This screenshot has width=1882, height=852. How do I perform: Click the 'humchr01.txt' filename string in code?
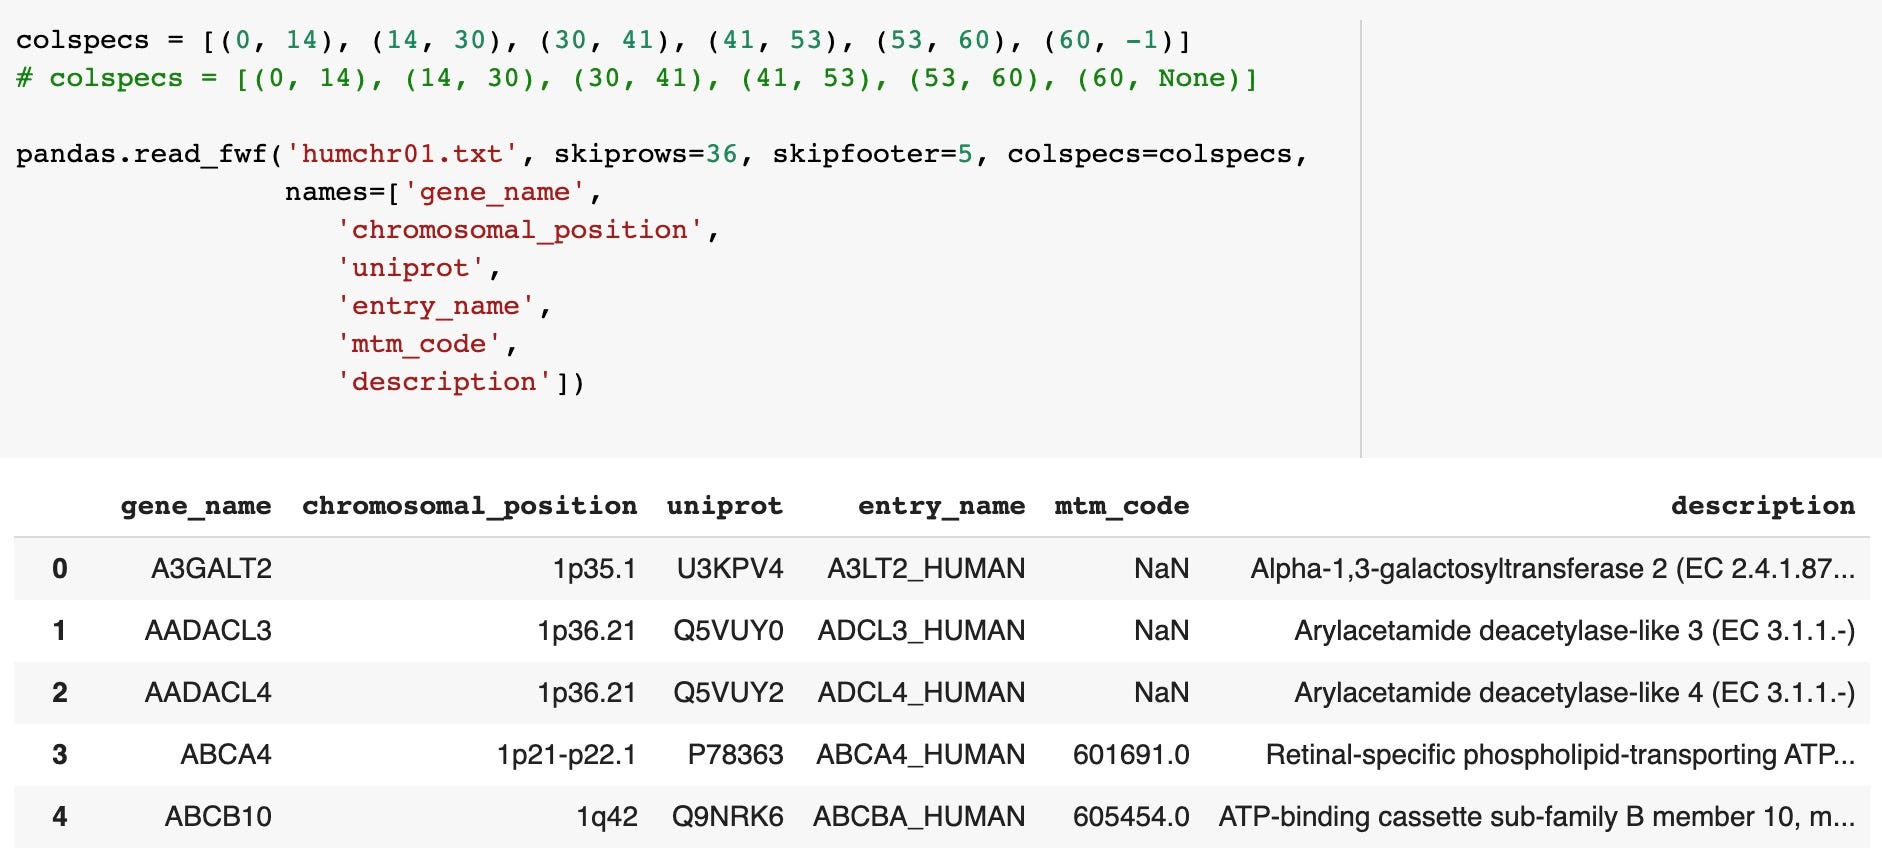click(x=402, y=154)
